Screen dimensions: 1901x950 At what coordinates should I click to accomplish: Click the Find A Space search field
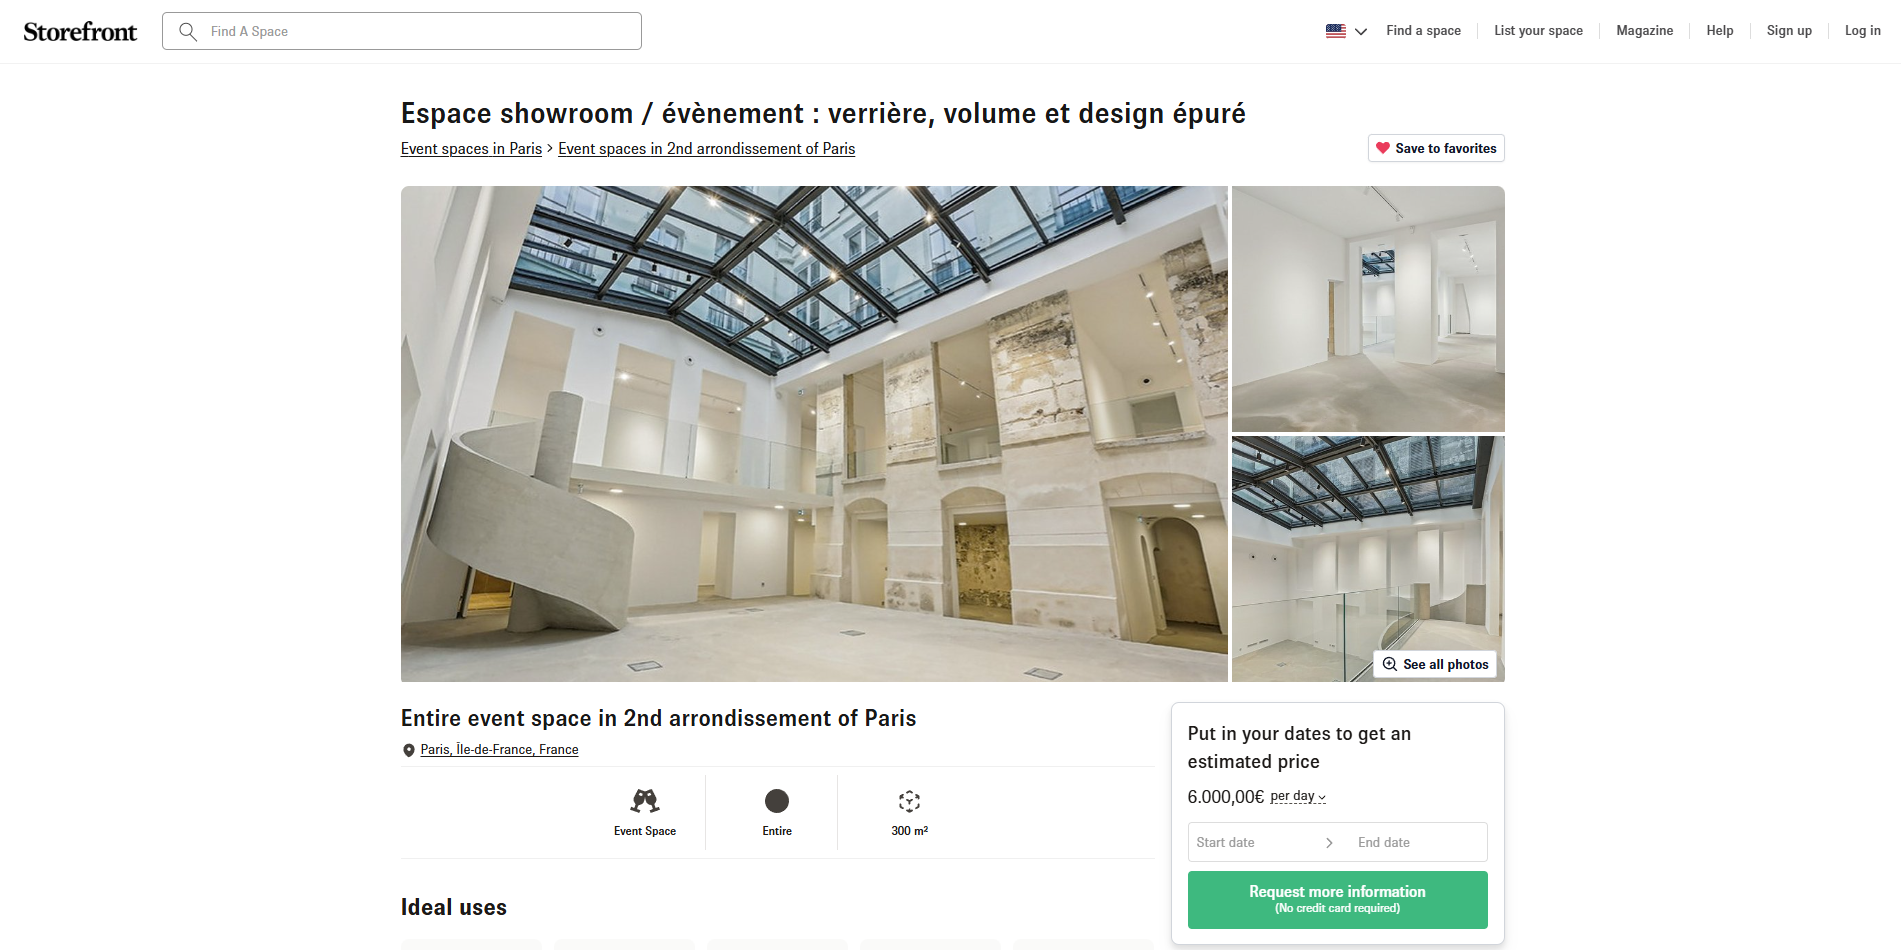pos(402,31)
